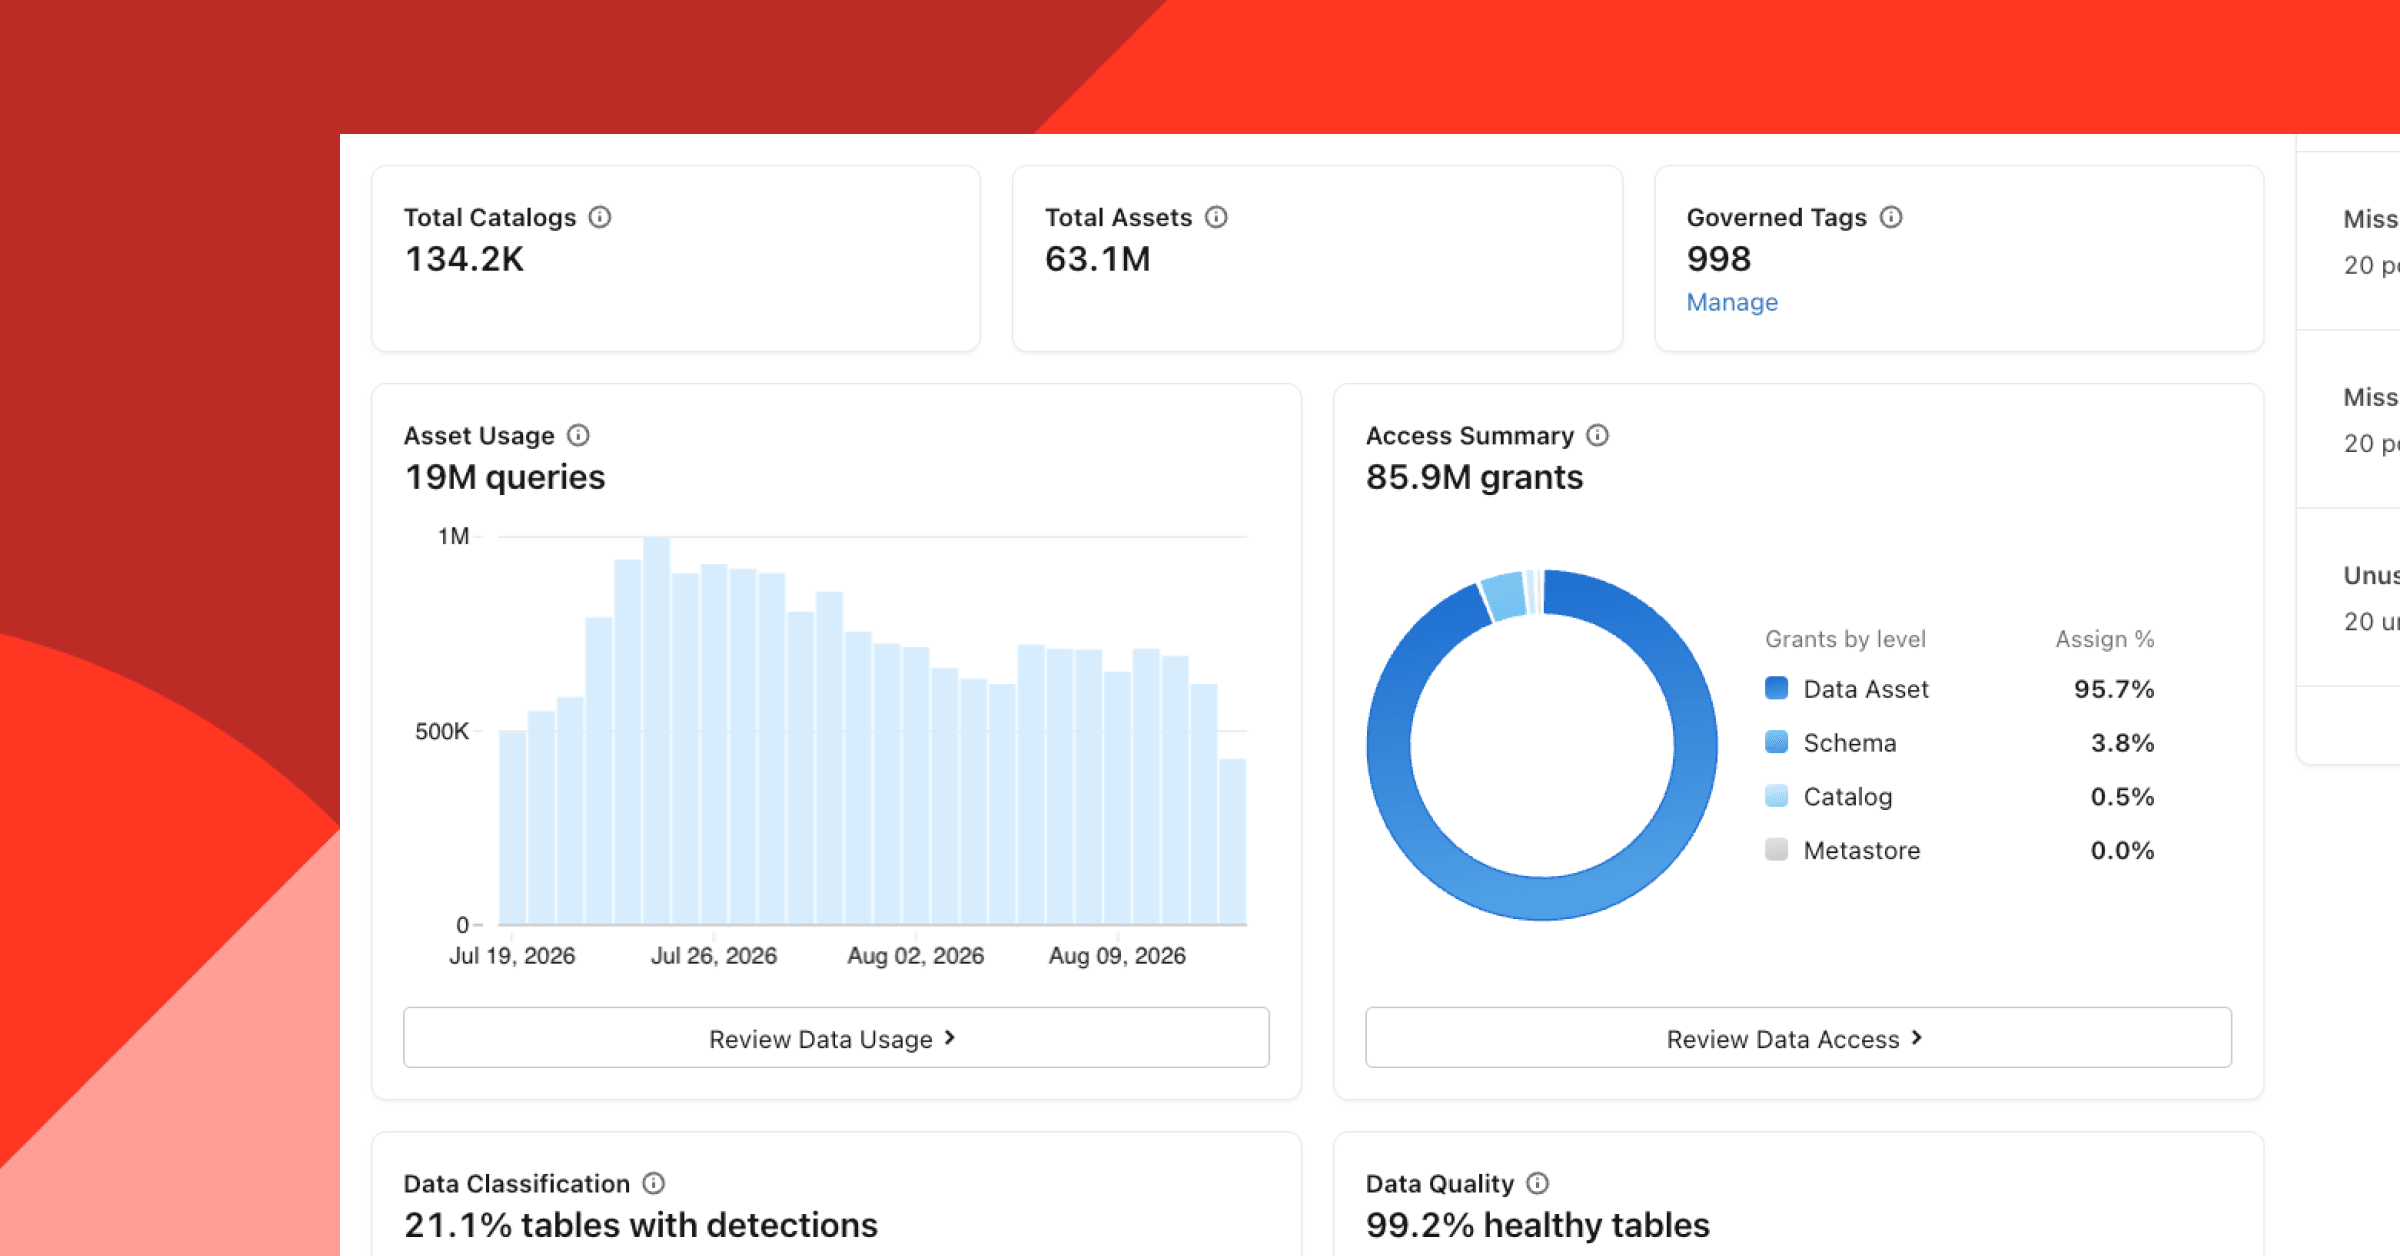Click the Assign % column header
Screen dimensions: 2400x1256
(x=2105, y=639)
